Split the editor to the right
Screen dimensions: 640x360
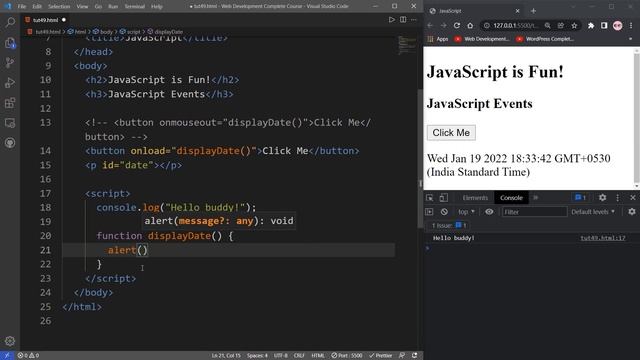click(x=403, y=20)
